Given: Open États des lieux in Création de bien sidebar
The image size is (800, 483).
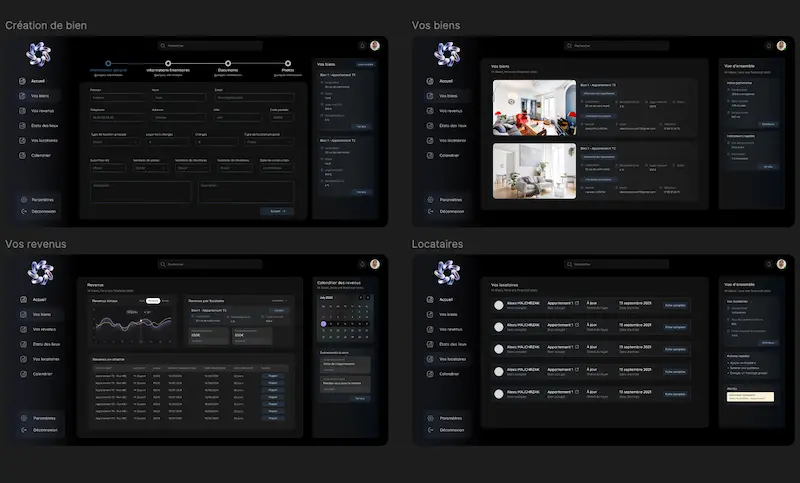Looking at the screenshot, I should [x=39, y=125].
